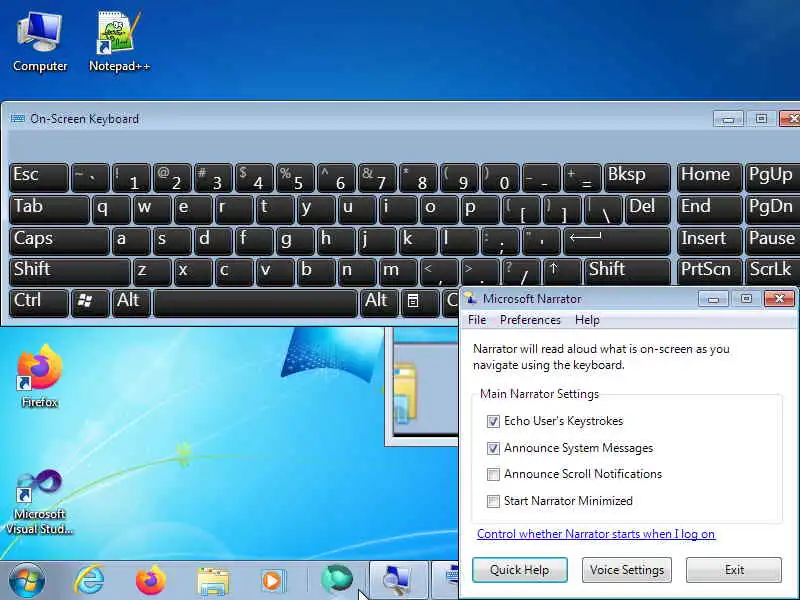Toggle the Ctrl key on keyboard

[x=38, y=303]
